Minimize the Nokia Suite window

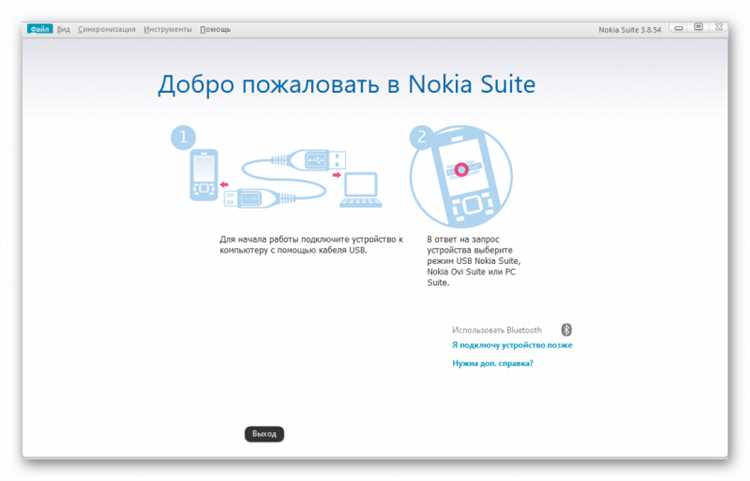[x=678, y=28]
